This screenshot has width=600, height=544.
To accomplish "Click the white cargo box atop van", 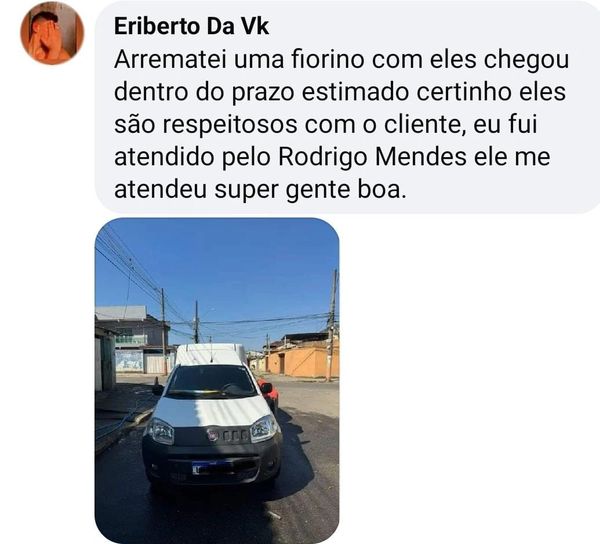I will (210, 354).
